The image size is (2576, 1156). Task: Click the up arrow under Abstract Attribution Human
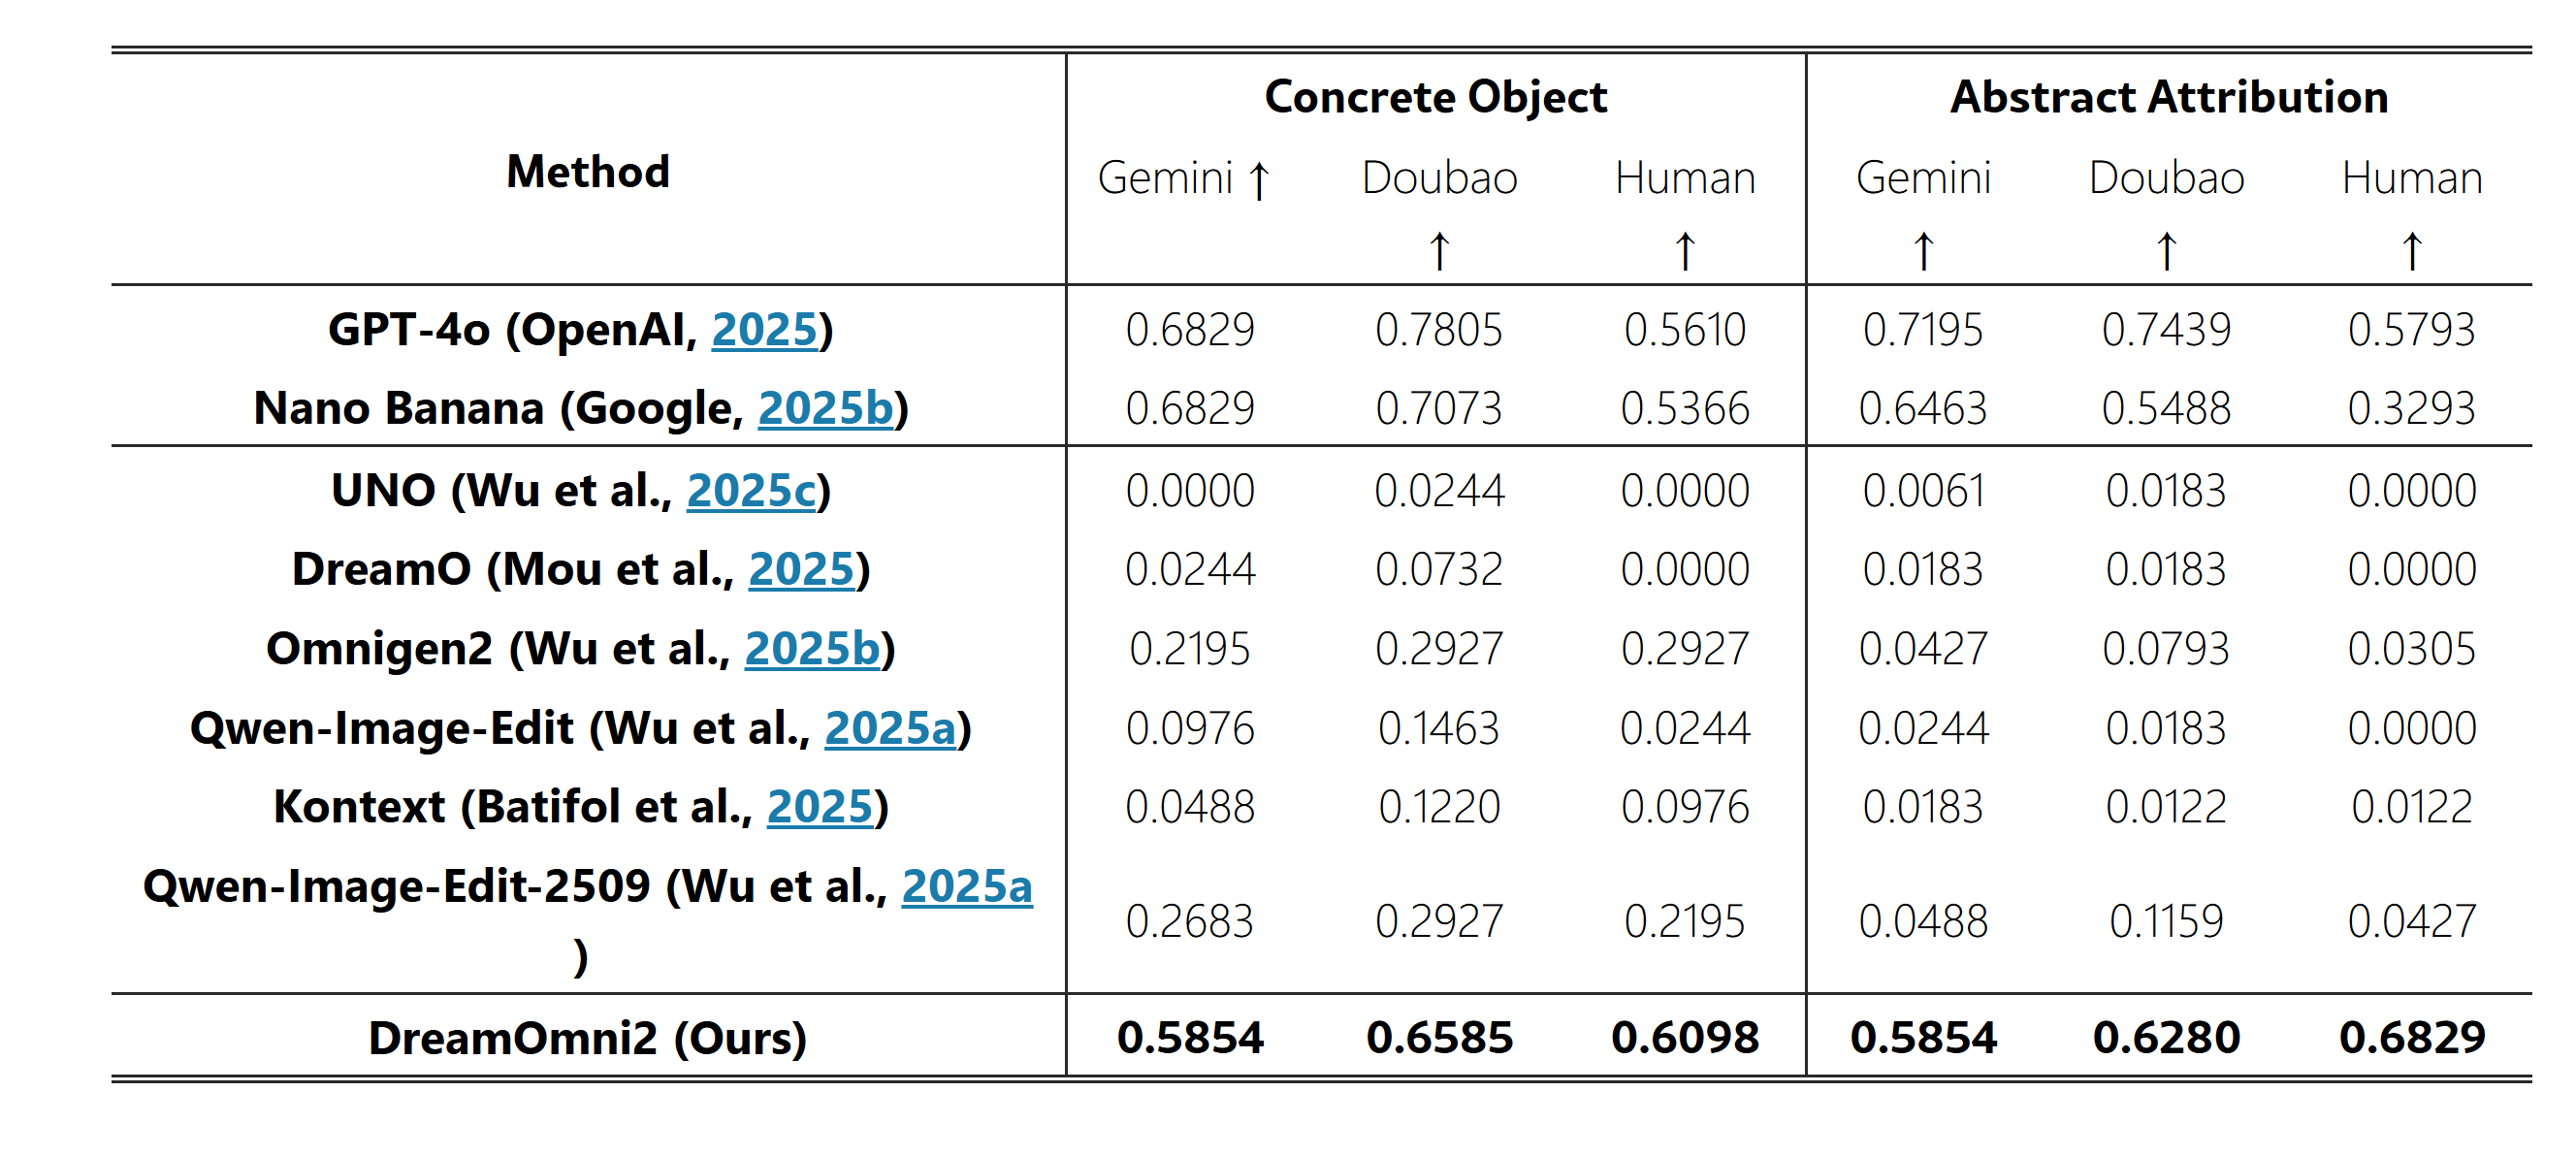pyautogui.click(x=2412, y=251)
